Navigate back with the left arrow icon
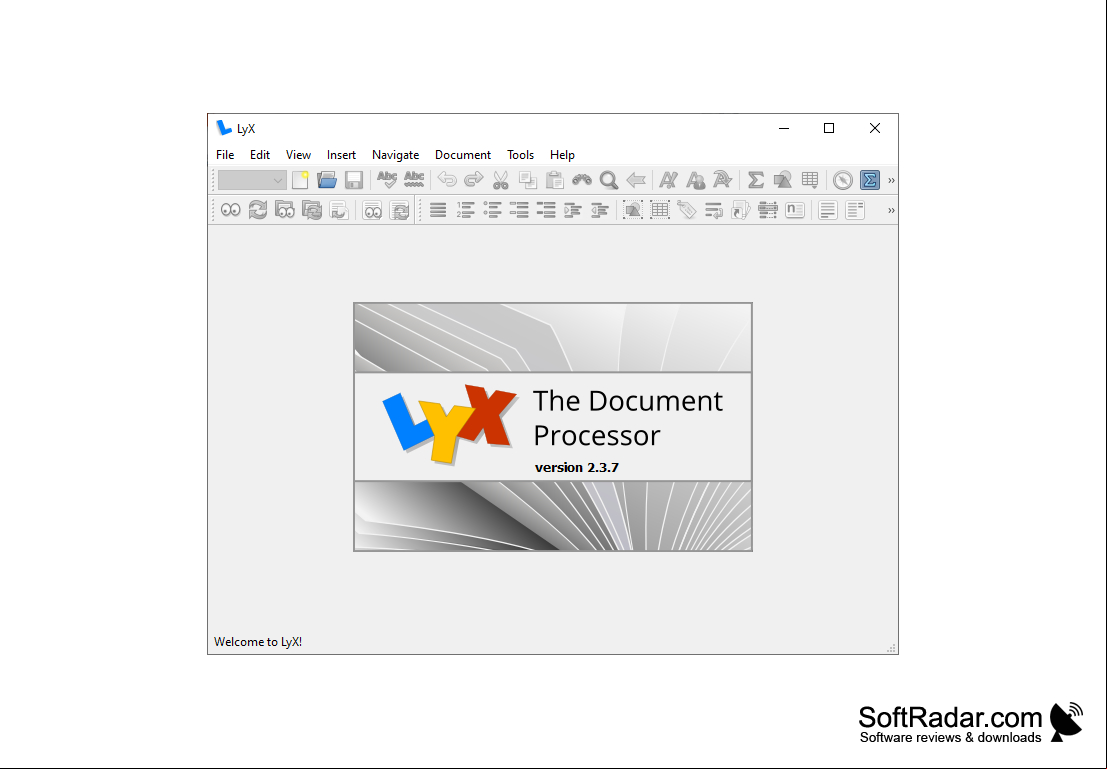 (636, 180)
